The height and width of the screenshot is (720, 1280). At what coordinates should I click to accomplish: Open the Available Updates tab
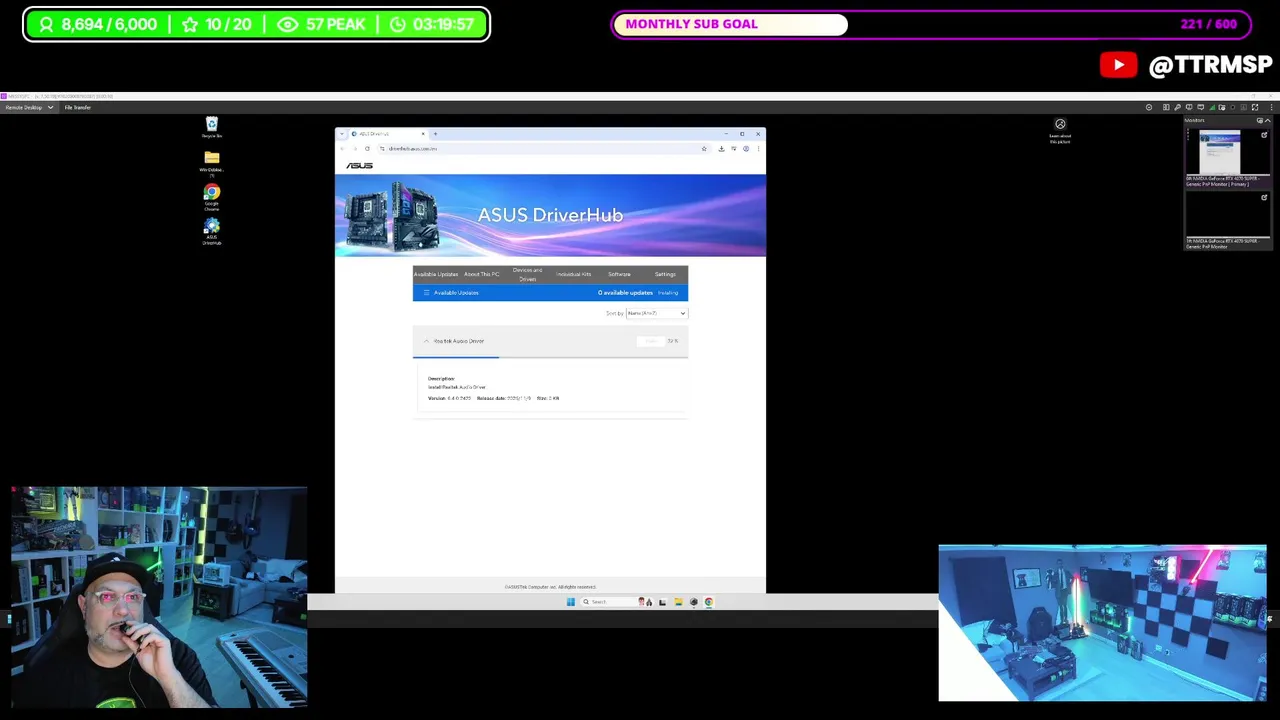[436, 274]
